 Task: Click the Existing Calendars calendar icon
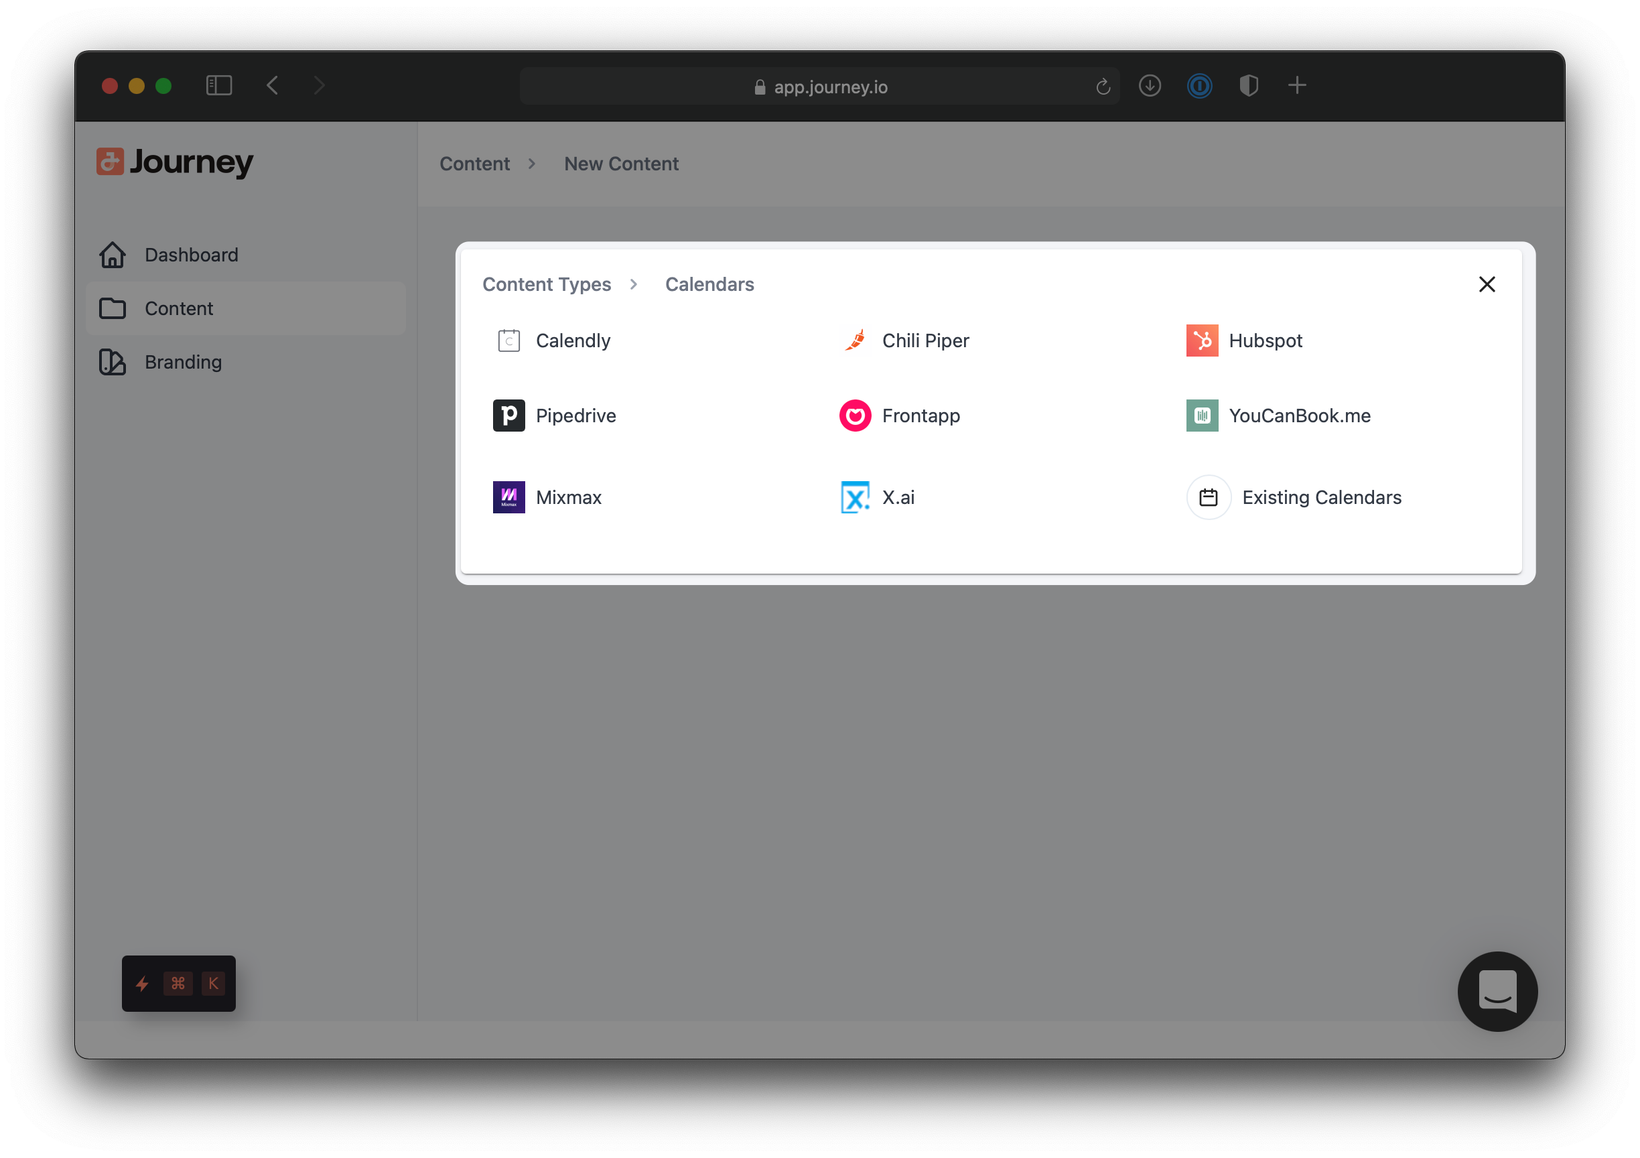click(x=1208, y=498)
